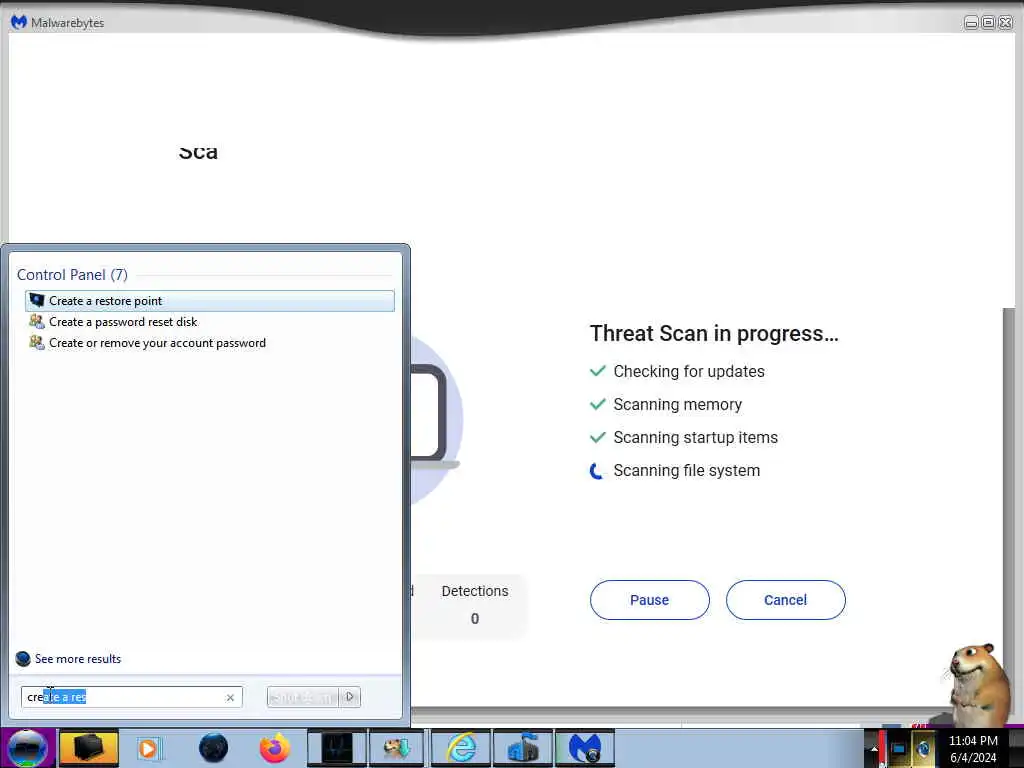Image resolution: width=1024 pixels, height=768 pixels.
Task: Click the Detections count card
Action: 475,605
